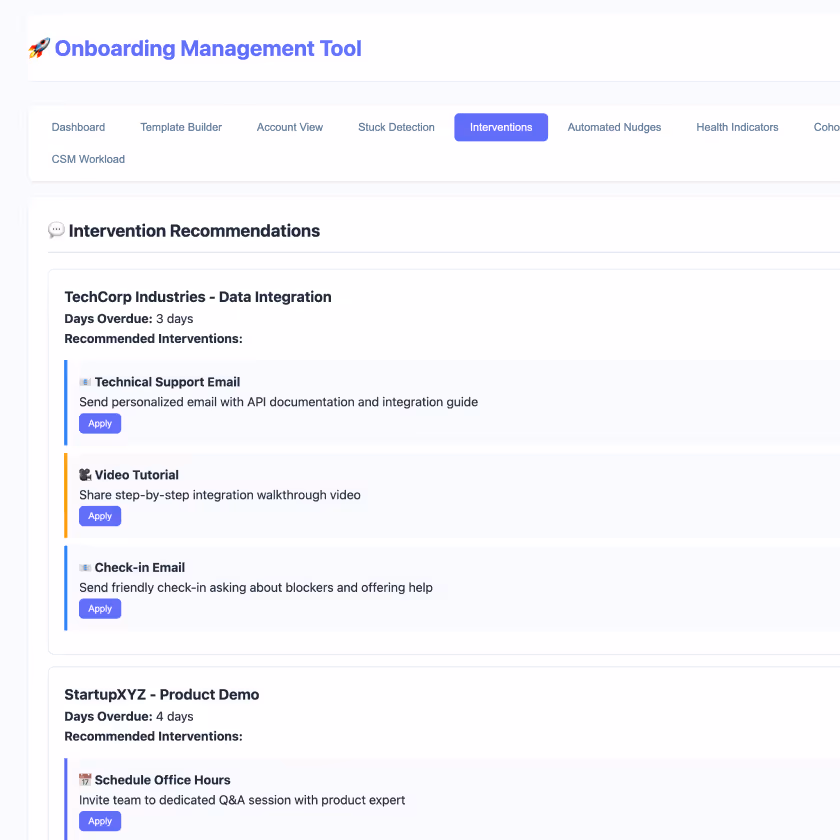This screenshot has width=840, height=840.
Task: Open the Stuck Detection tab
Action: pyautogui.click(x=396, y=127)
